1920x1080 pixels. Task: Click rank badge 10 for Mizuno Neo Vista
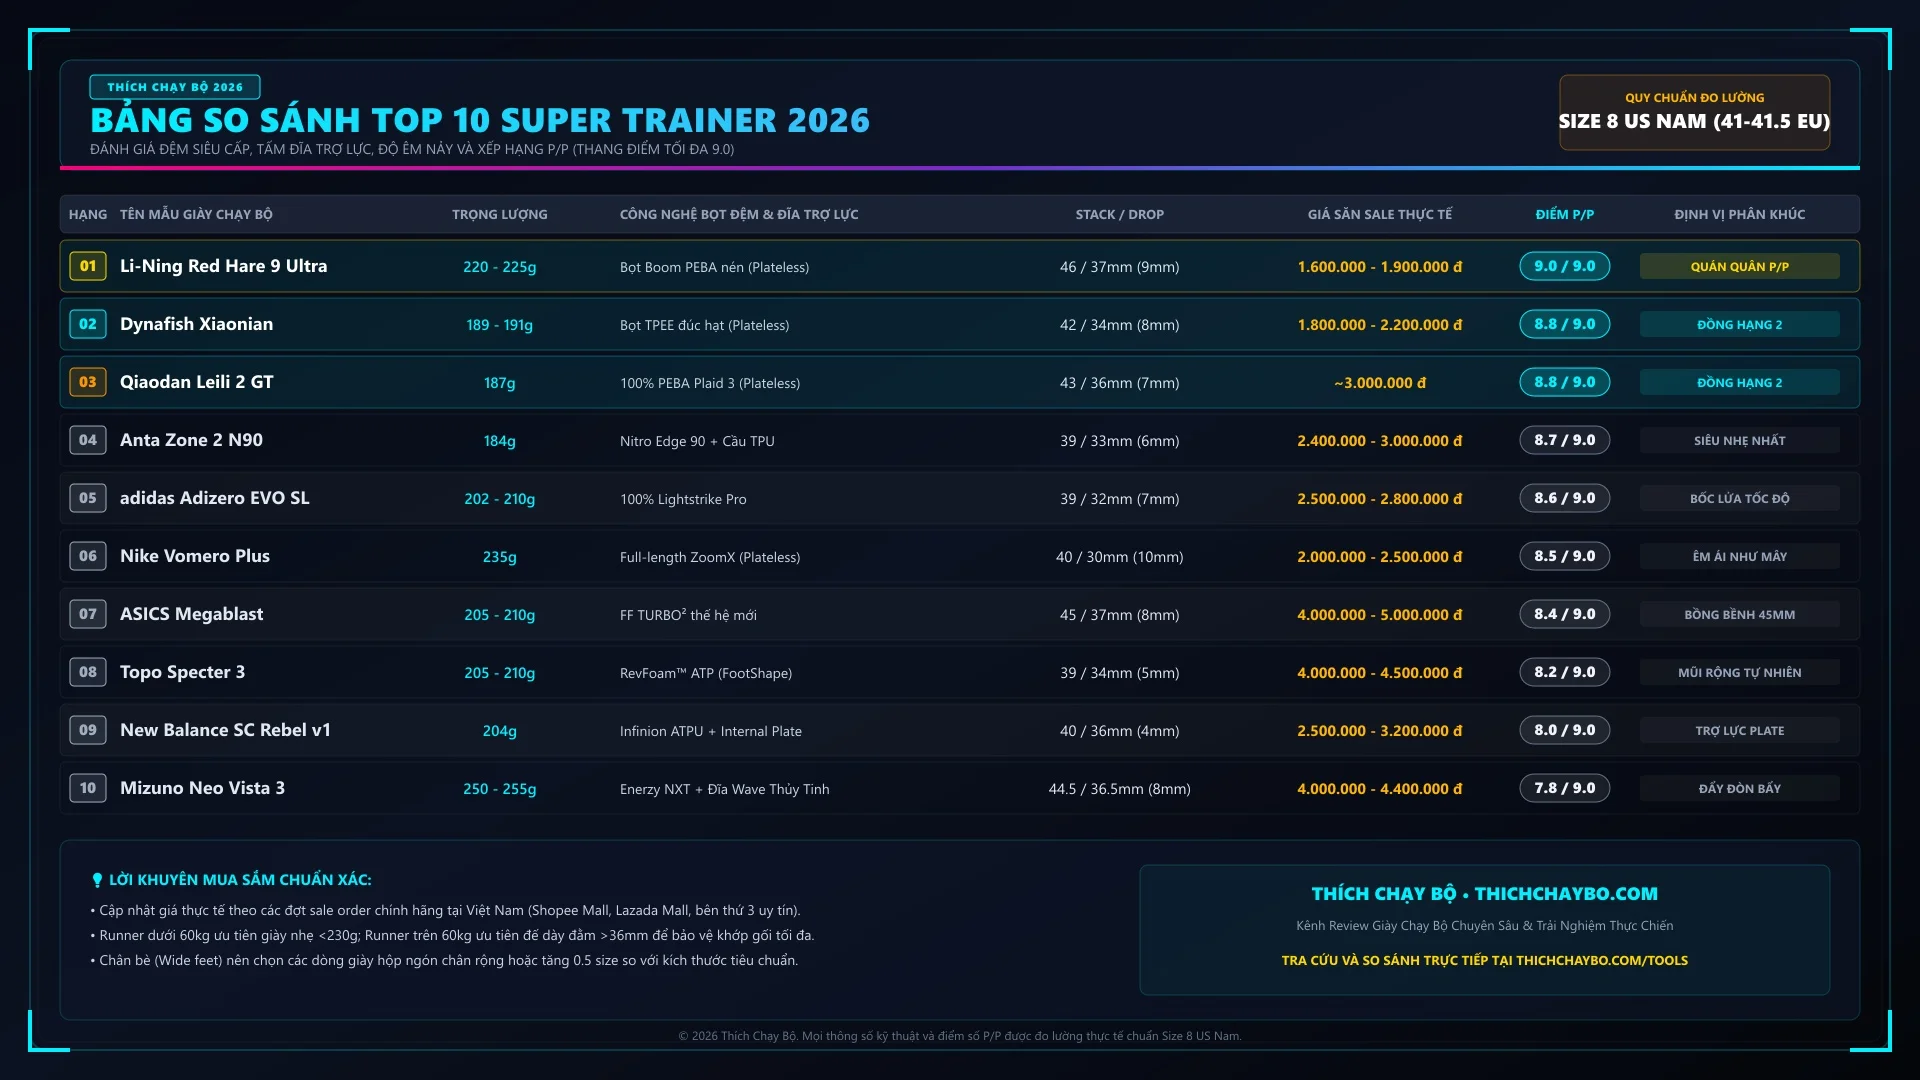[x=88, y=788]
